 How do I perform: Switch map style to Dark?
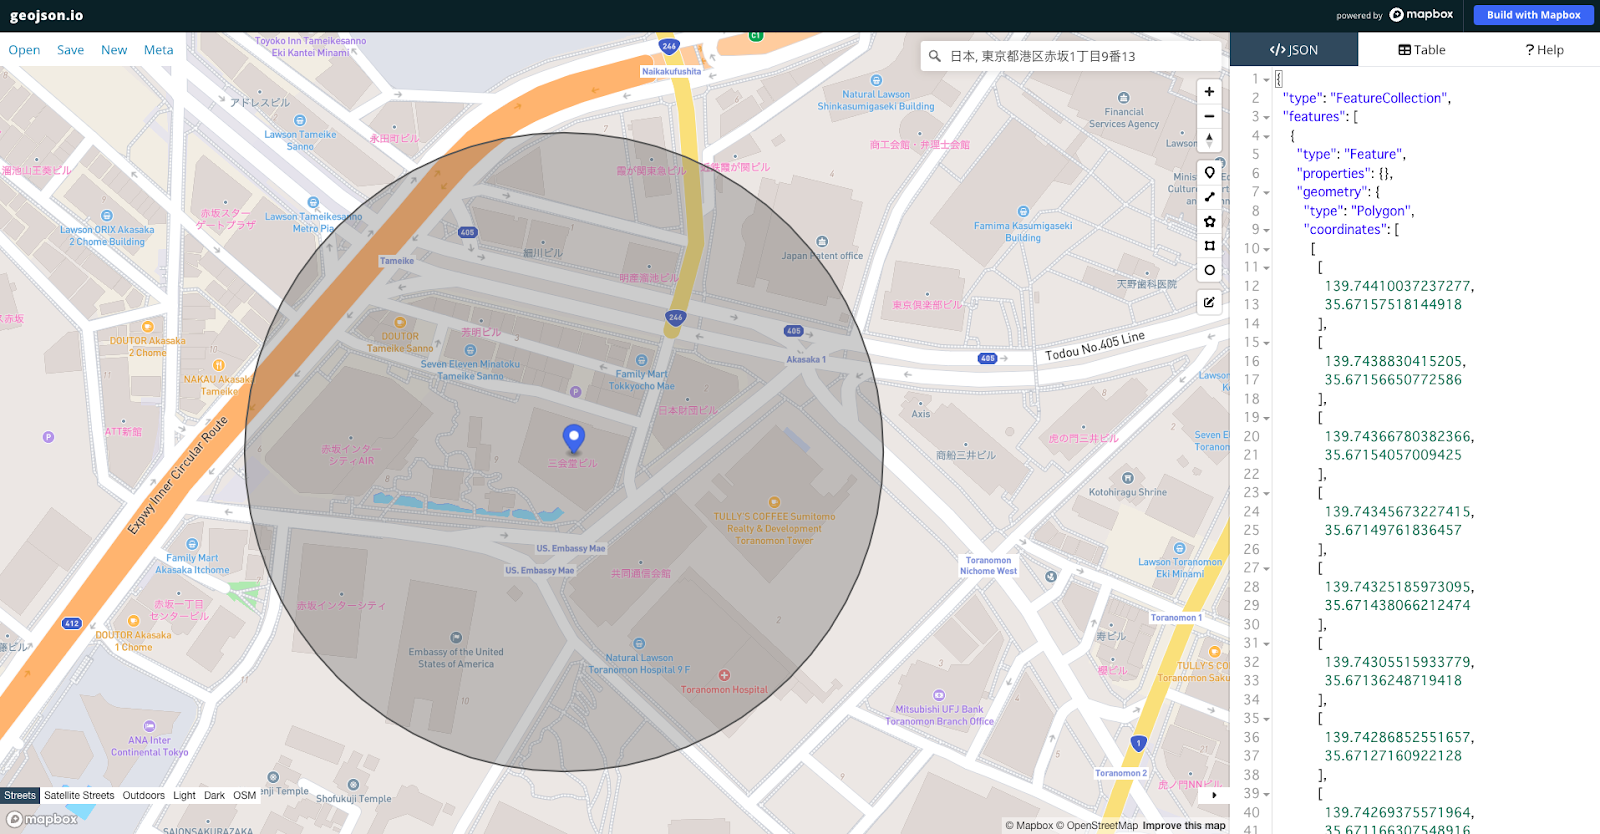[214, 796]
